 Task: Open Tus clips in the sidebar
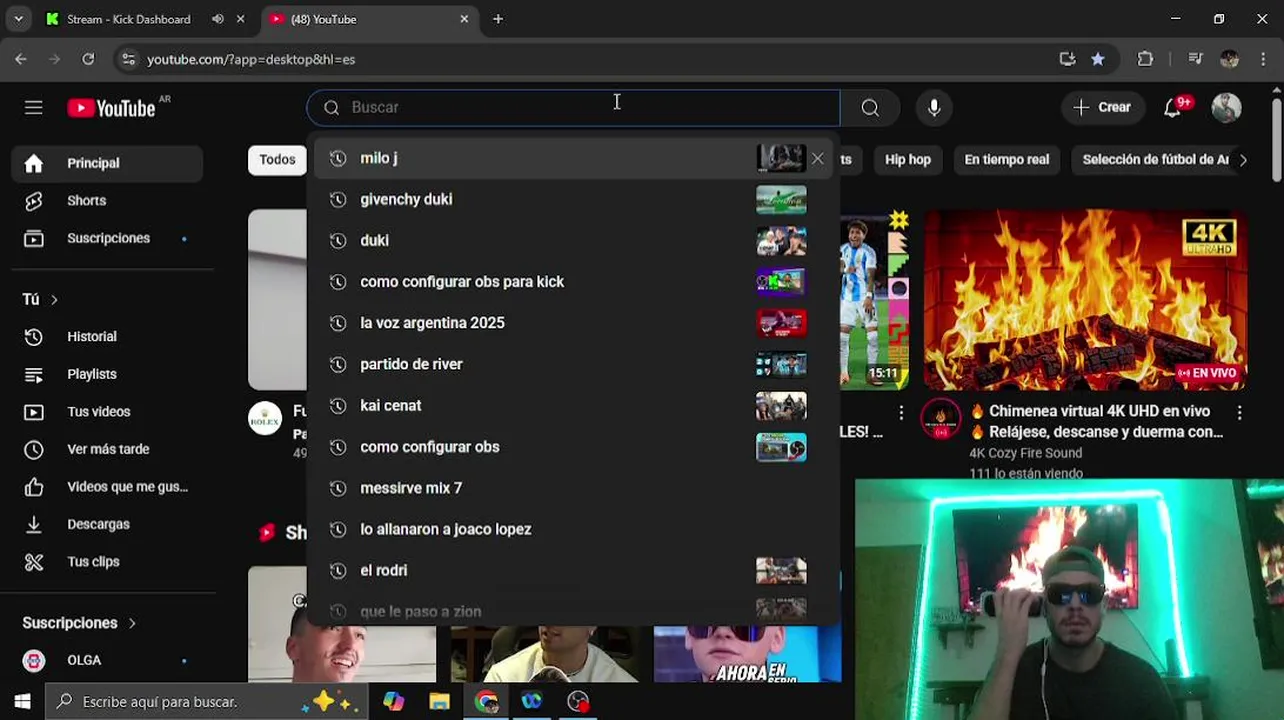107,562
